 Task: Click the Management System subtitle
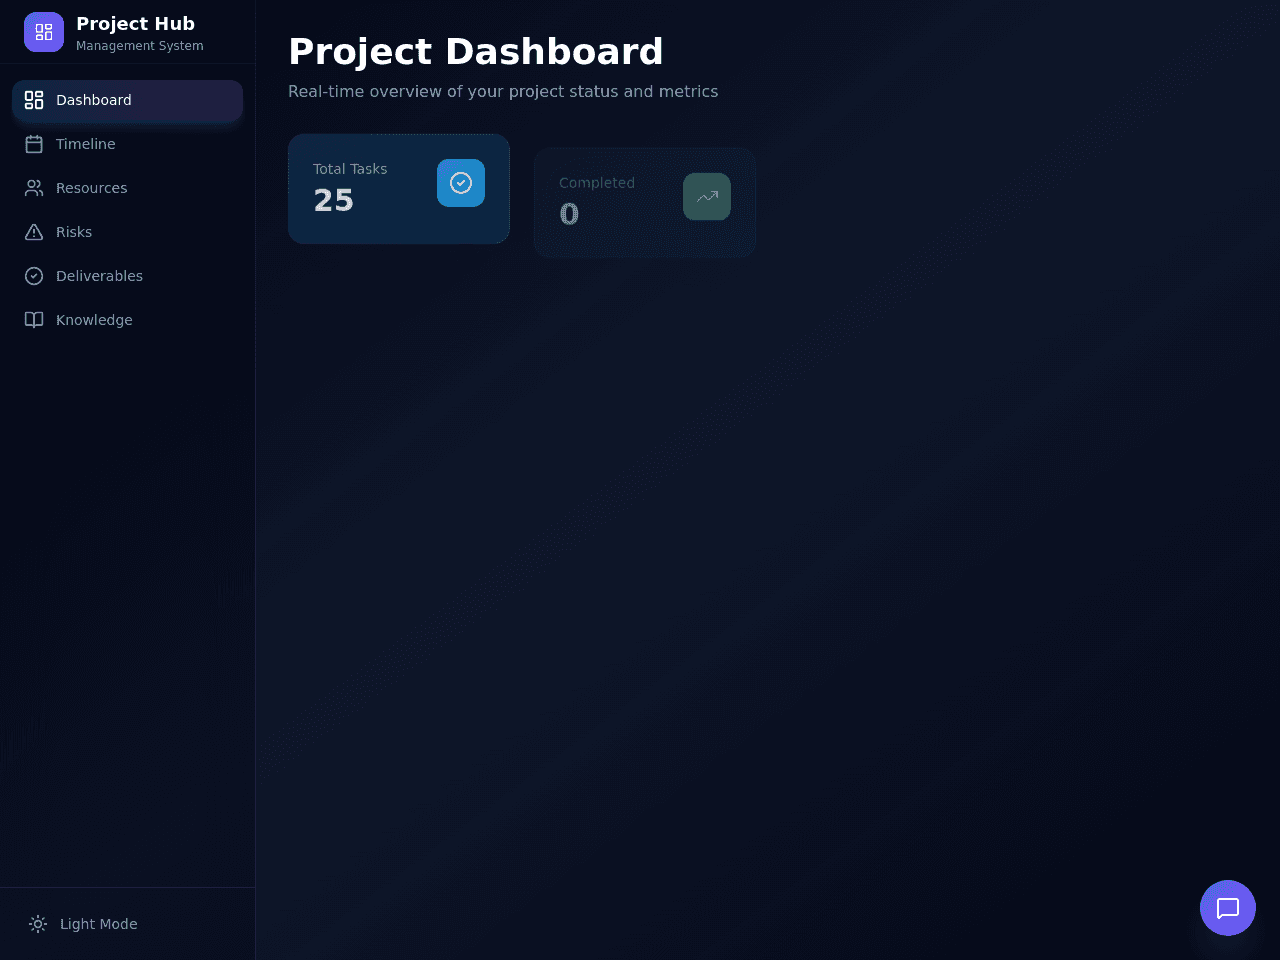(x=140, y=46)
